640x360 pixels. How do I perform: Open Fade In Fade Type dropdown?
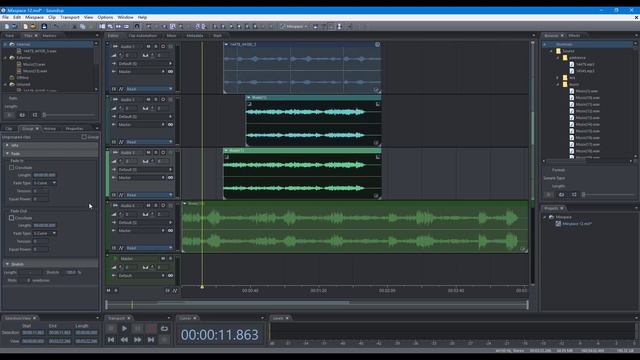click(x=44, y=183)
